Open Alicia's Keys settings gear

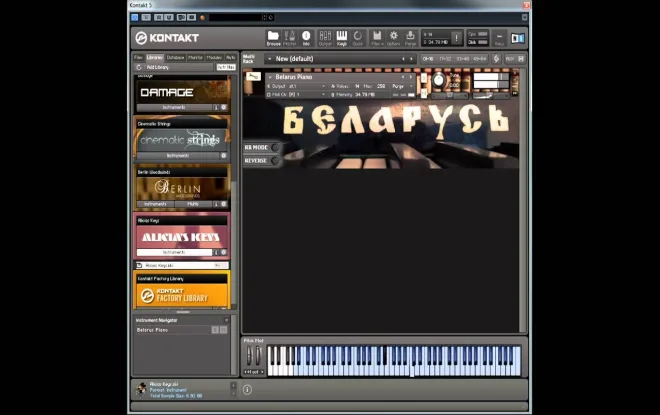(x=224, y=253)
